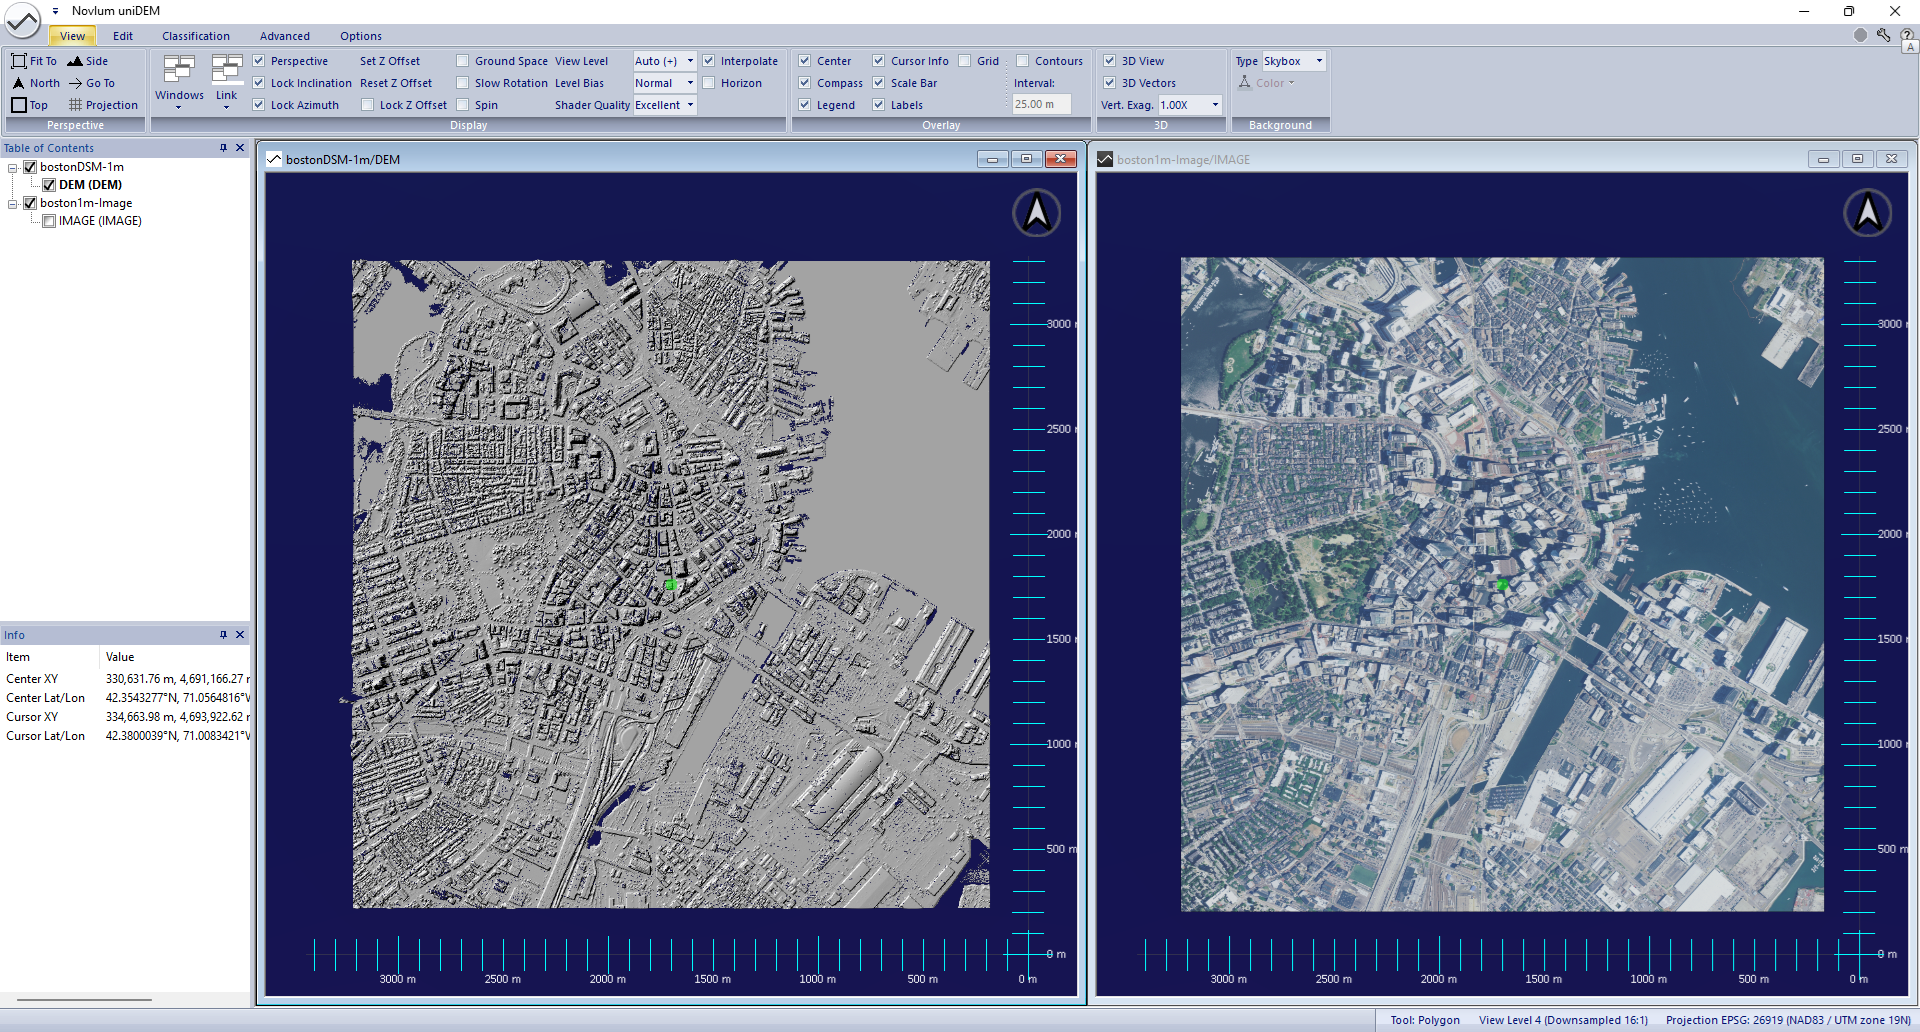Minimize the boston1m-Image/IMAGE window

coord(1824,159)
